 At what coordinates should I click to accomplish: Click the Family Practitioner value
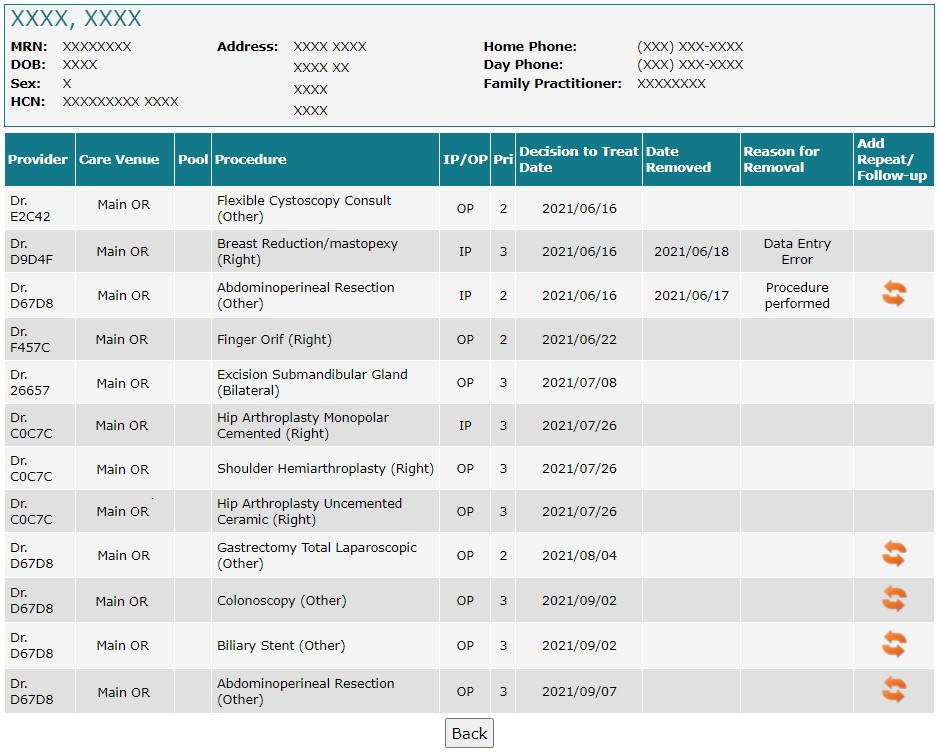coord(671,83)
